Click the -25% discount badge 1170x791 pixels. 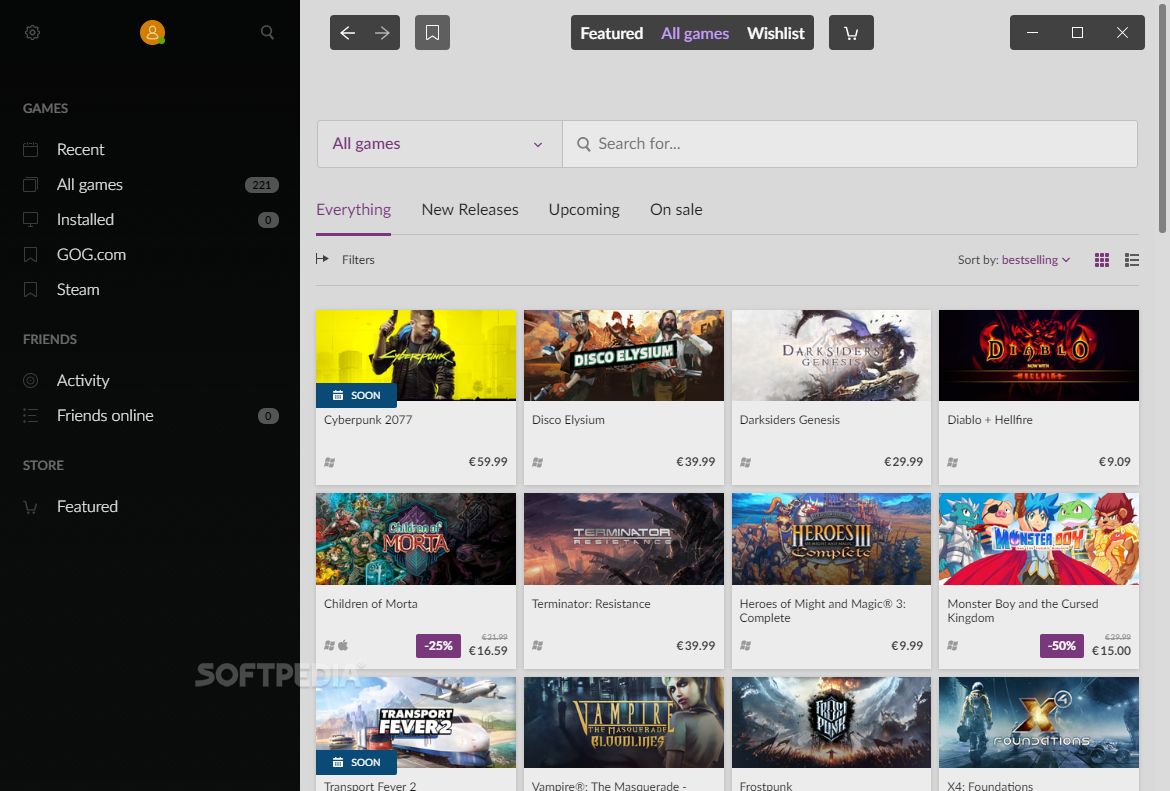click(x=438, y=645)
